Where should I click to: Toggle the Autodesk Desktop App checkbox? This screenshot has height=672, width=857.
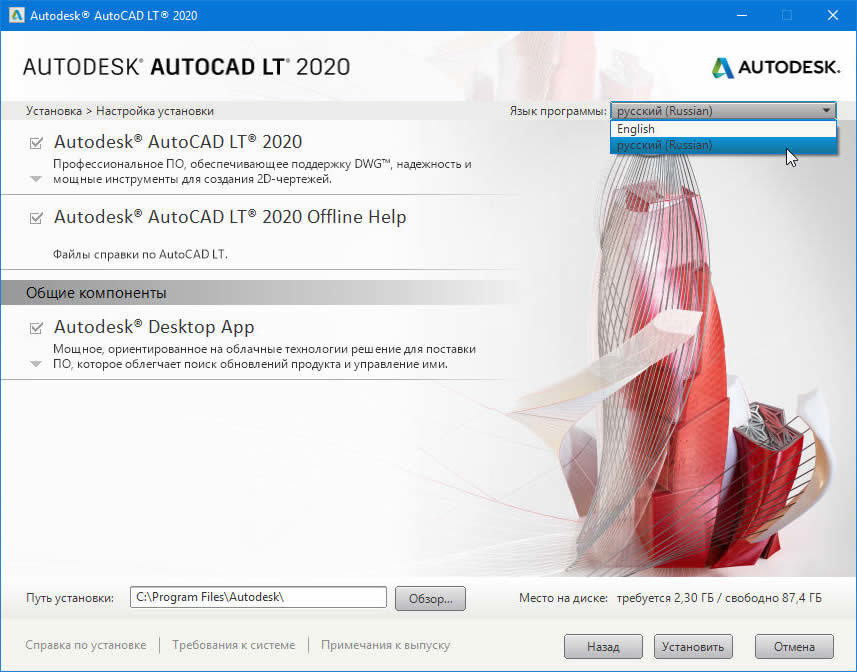36,328
